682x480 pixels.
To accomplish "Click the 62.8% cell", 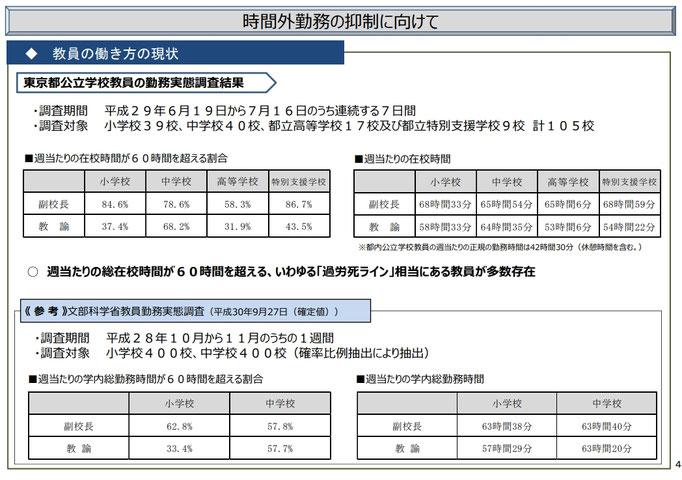I will [179, 426].
